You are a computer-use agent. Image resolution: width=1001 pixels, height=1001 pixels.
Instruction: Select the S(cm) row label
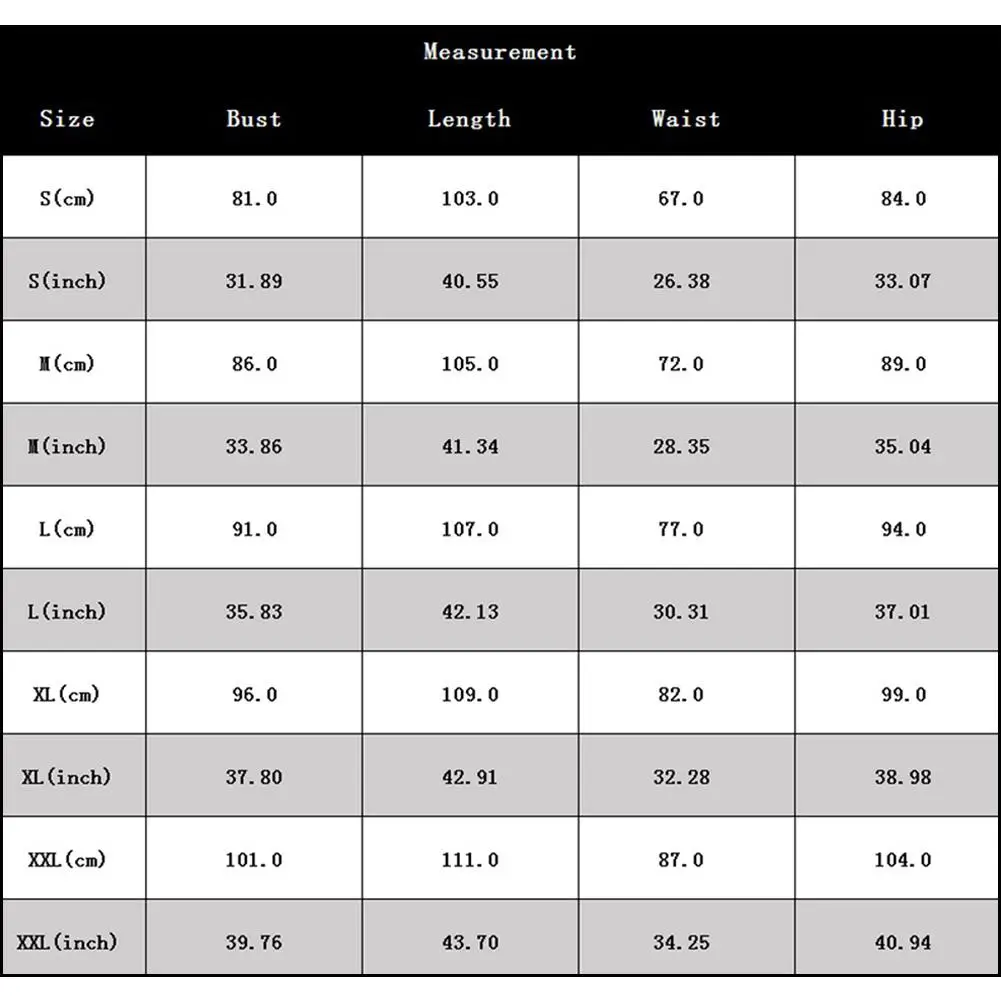click(68, 198)
